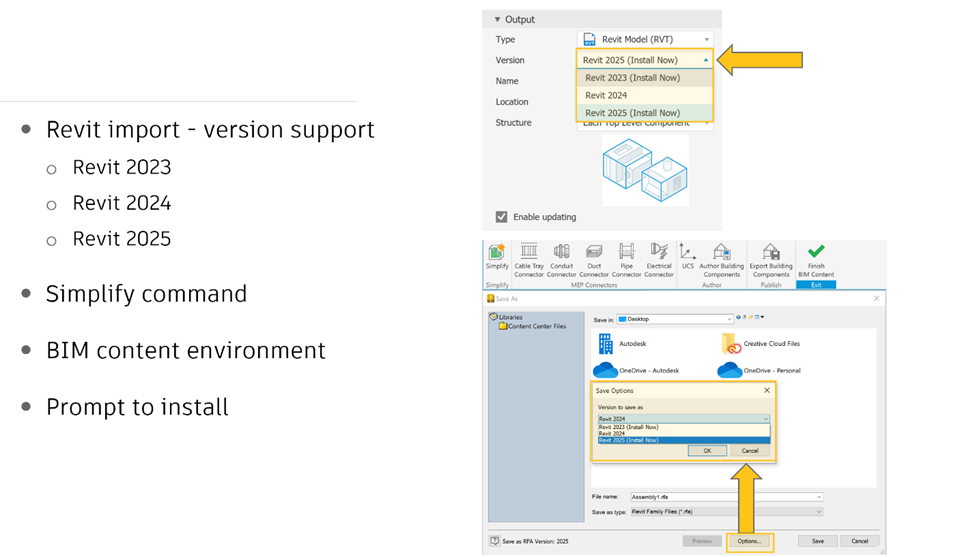The height and width of the screenshot is (557, 975).
Task: Click the Options... button
Action: [749, 541]
